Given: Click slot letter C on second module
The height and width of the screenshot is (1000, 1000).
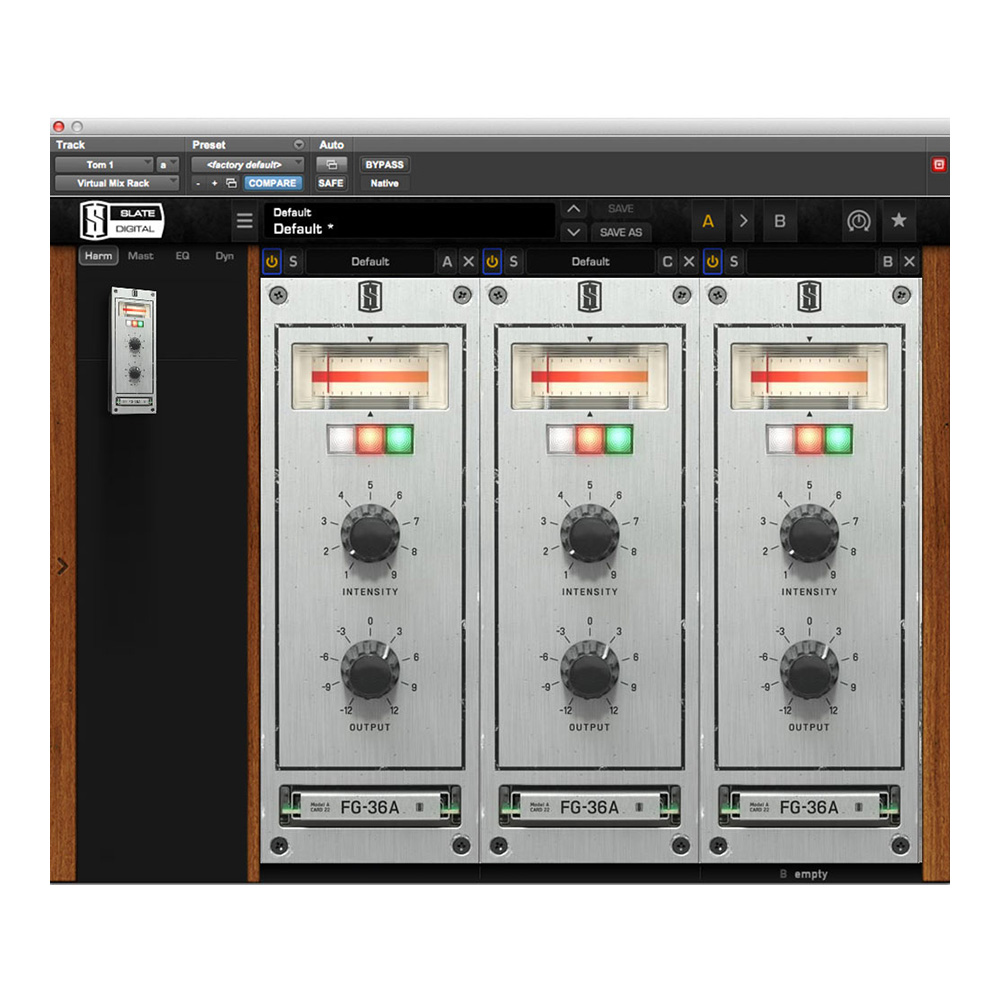Looking at the screenshot, I should [667, 261].
